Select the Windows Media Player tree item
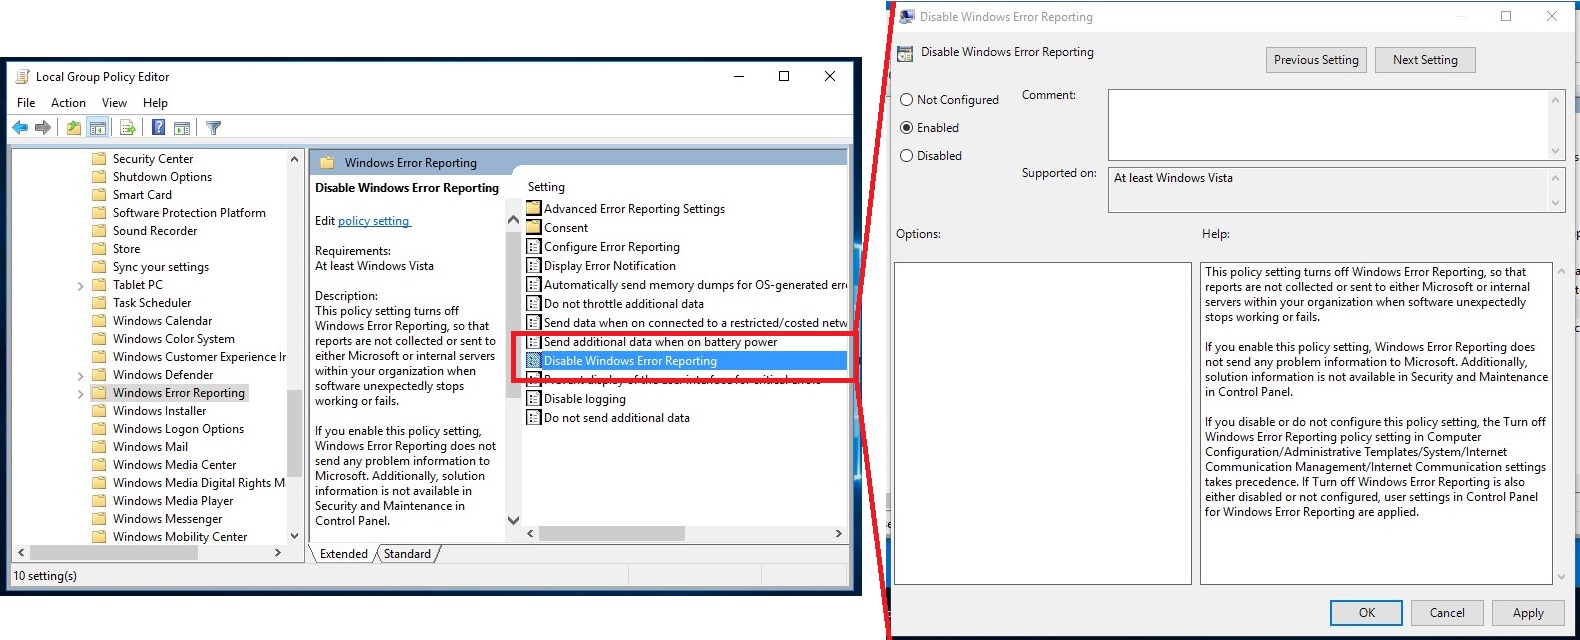The height and width of the screenshot is (640, 1580). click(173, 501)
